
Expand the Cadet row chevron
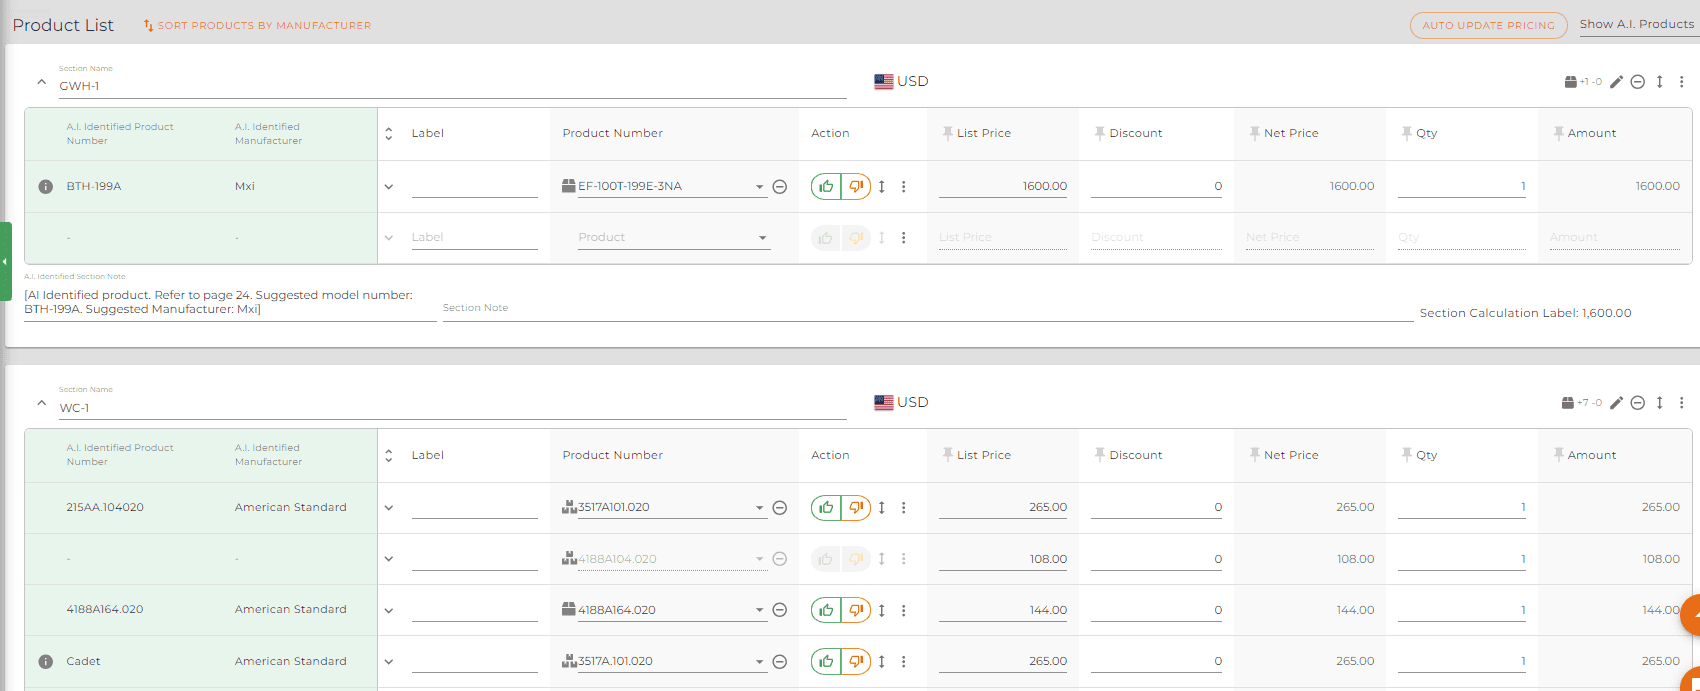click(x=389, y=662)
